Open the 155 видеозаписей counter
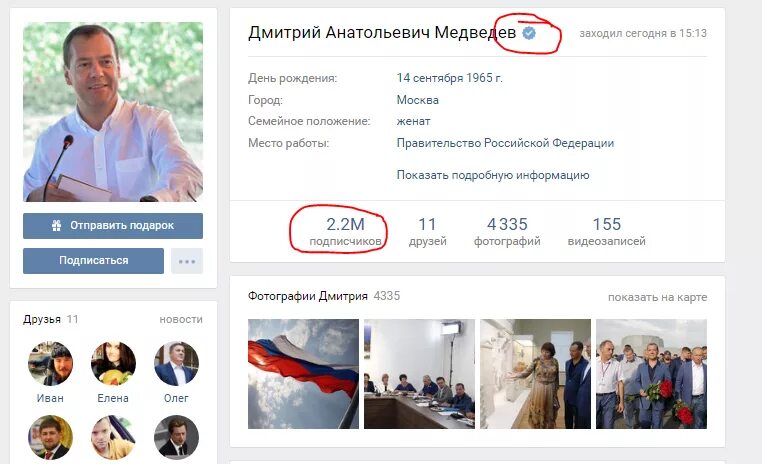Image resolution: width=762 pixels, height=464 pixels. click(x=606, y=231)
